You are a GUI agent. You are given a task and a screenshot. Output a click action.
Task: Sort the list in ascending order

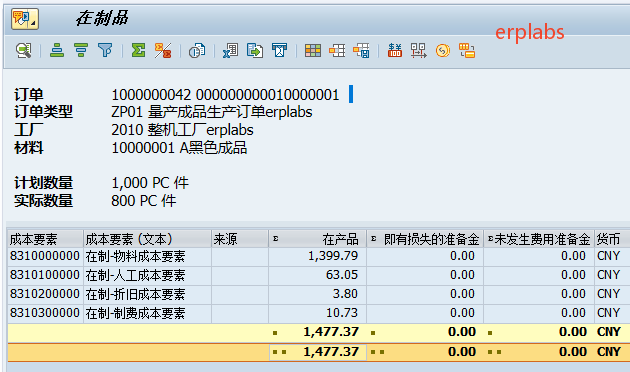(57, 51)
